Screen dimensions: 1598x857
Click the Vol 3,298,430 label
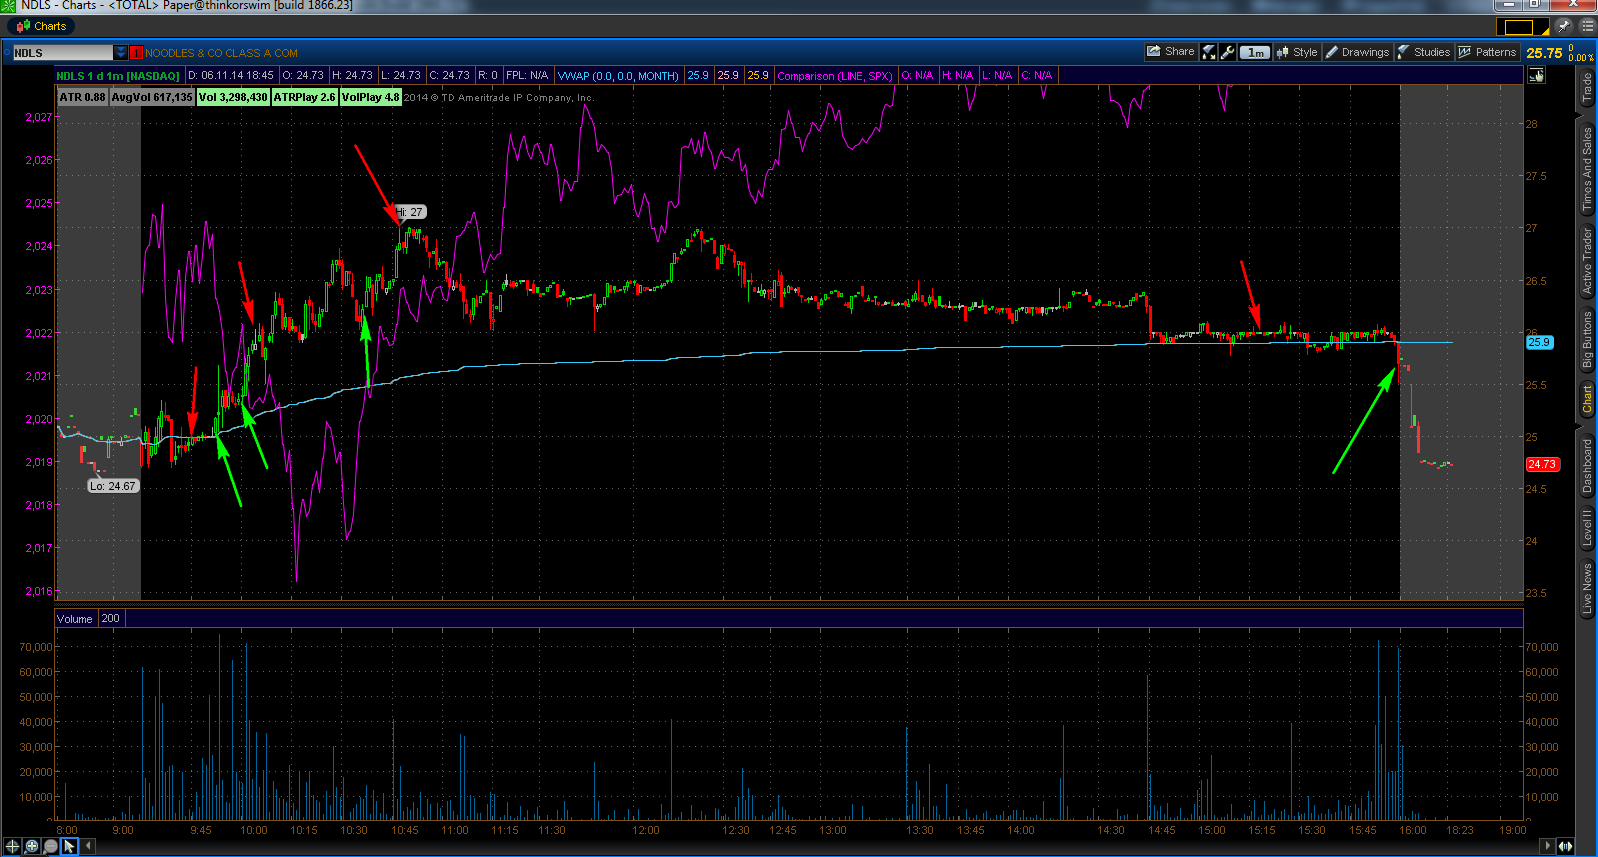click(233, 97)
